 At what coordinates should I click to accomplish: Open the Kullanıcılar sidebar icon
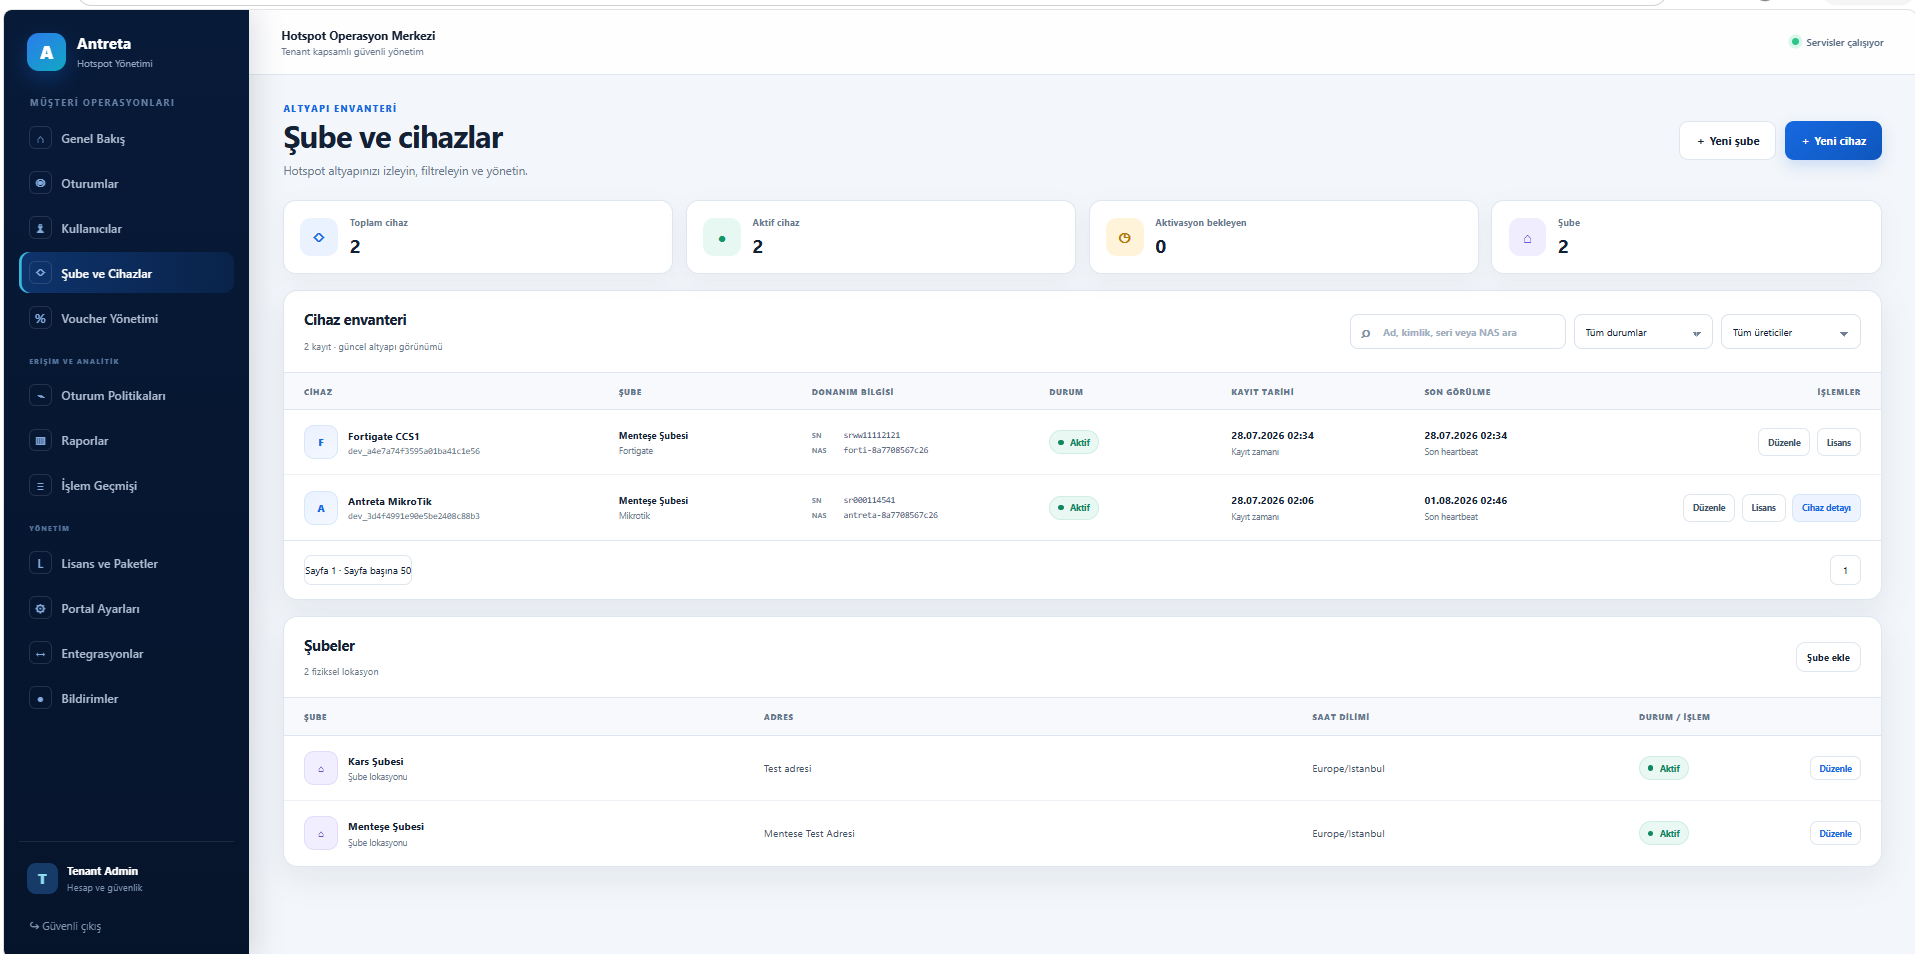[40, 228]
